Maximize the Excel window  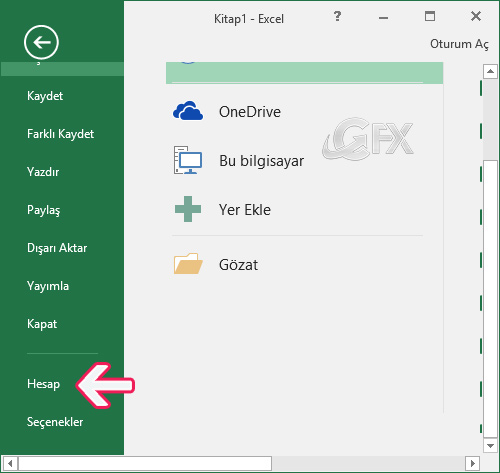[430, 16]
